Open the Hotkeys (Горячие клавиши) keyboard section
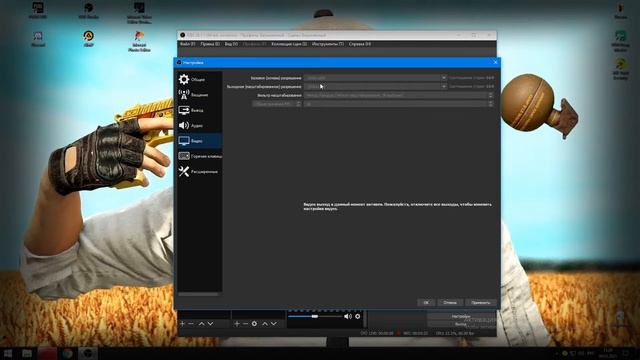This screenshot has height=360, width=640. click(200, 156)
